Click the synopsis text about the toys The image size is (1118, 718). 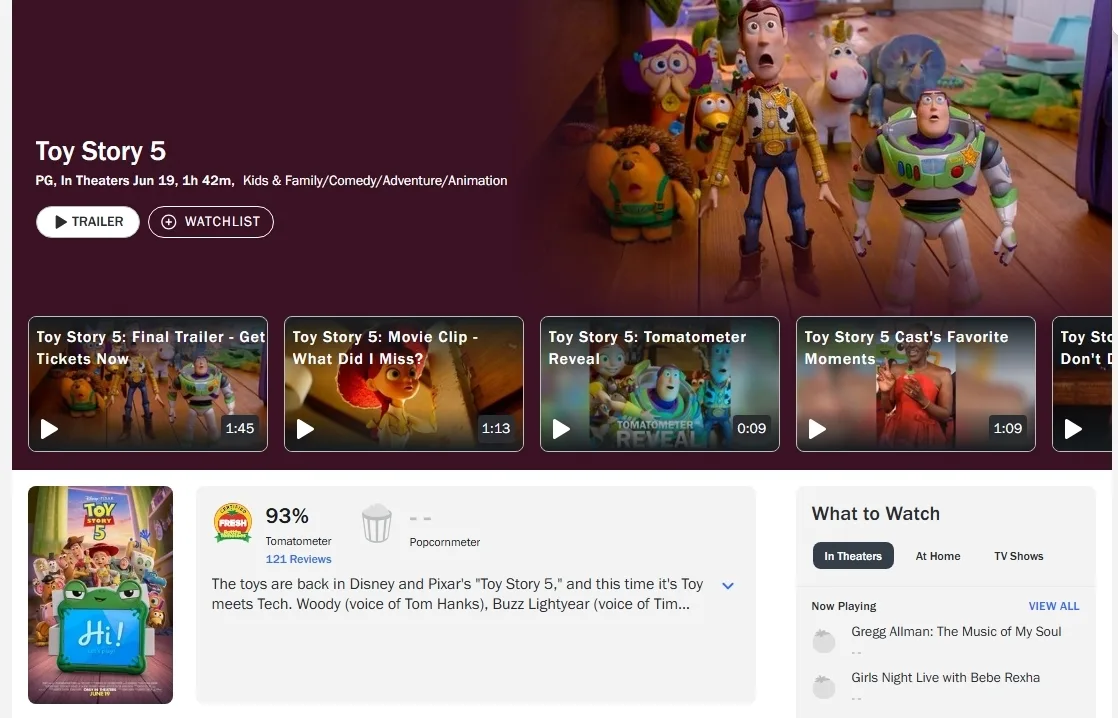point(457,594)
